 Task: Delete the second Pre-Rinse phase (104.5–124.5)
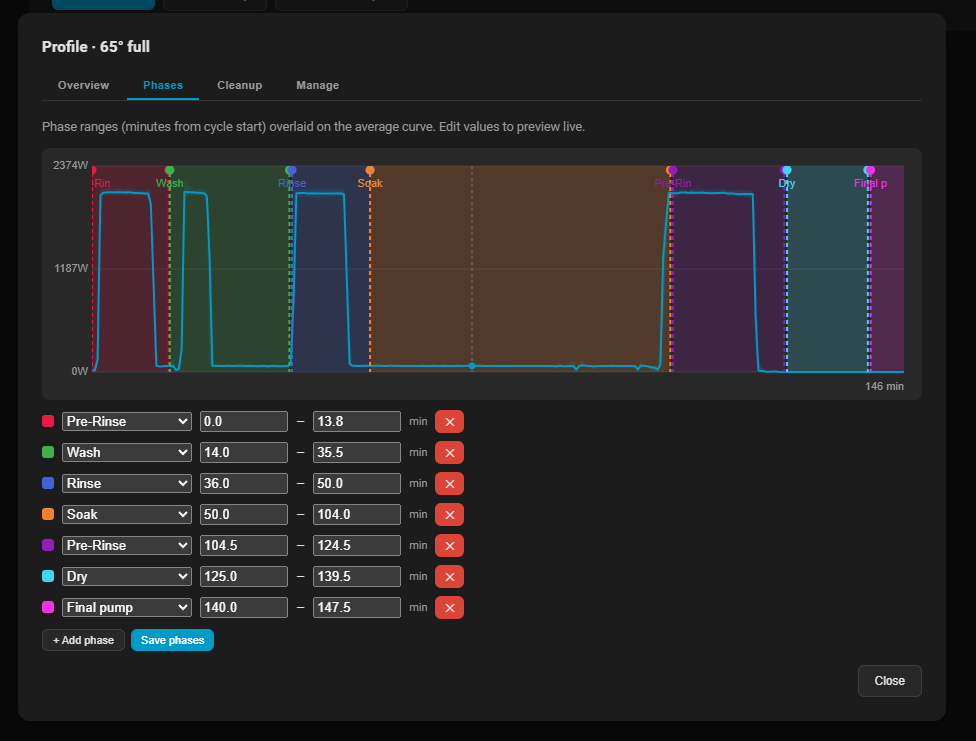coord(449,545)
